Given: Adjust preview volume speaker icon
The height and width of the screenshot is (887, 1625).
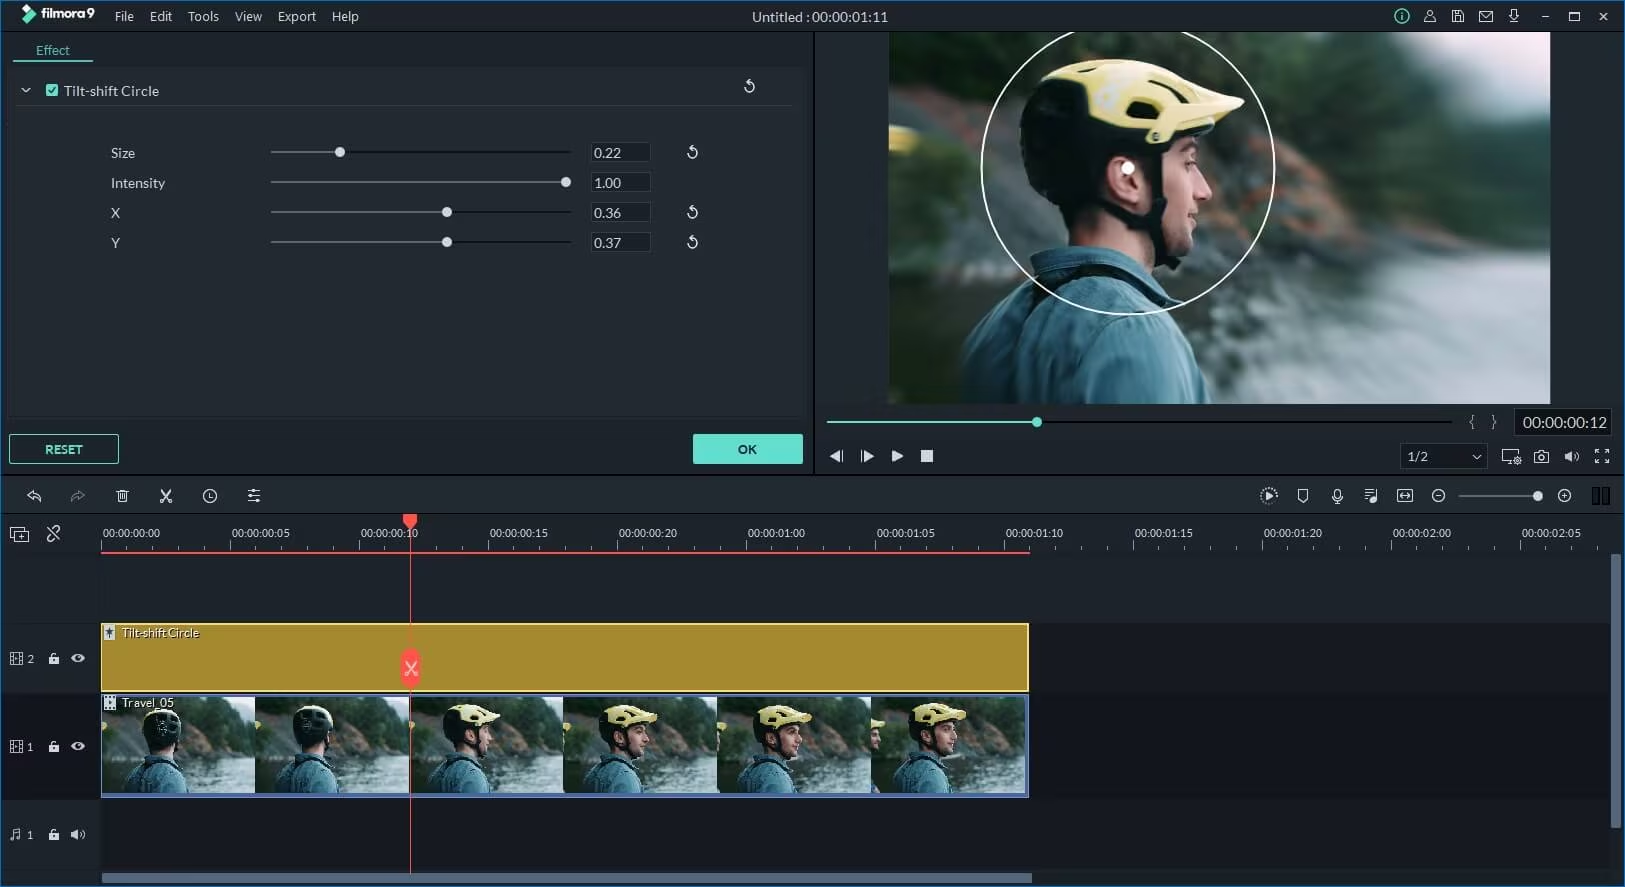Looking at the screenshot, I should (x=1572, y=457).
